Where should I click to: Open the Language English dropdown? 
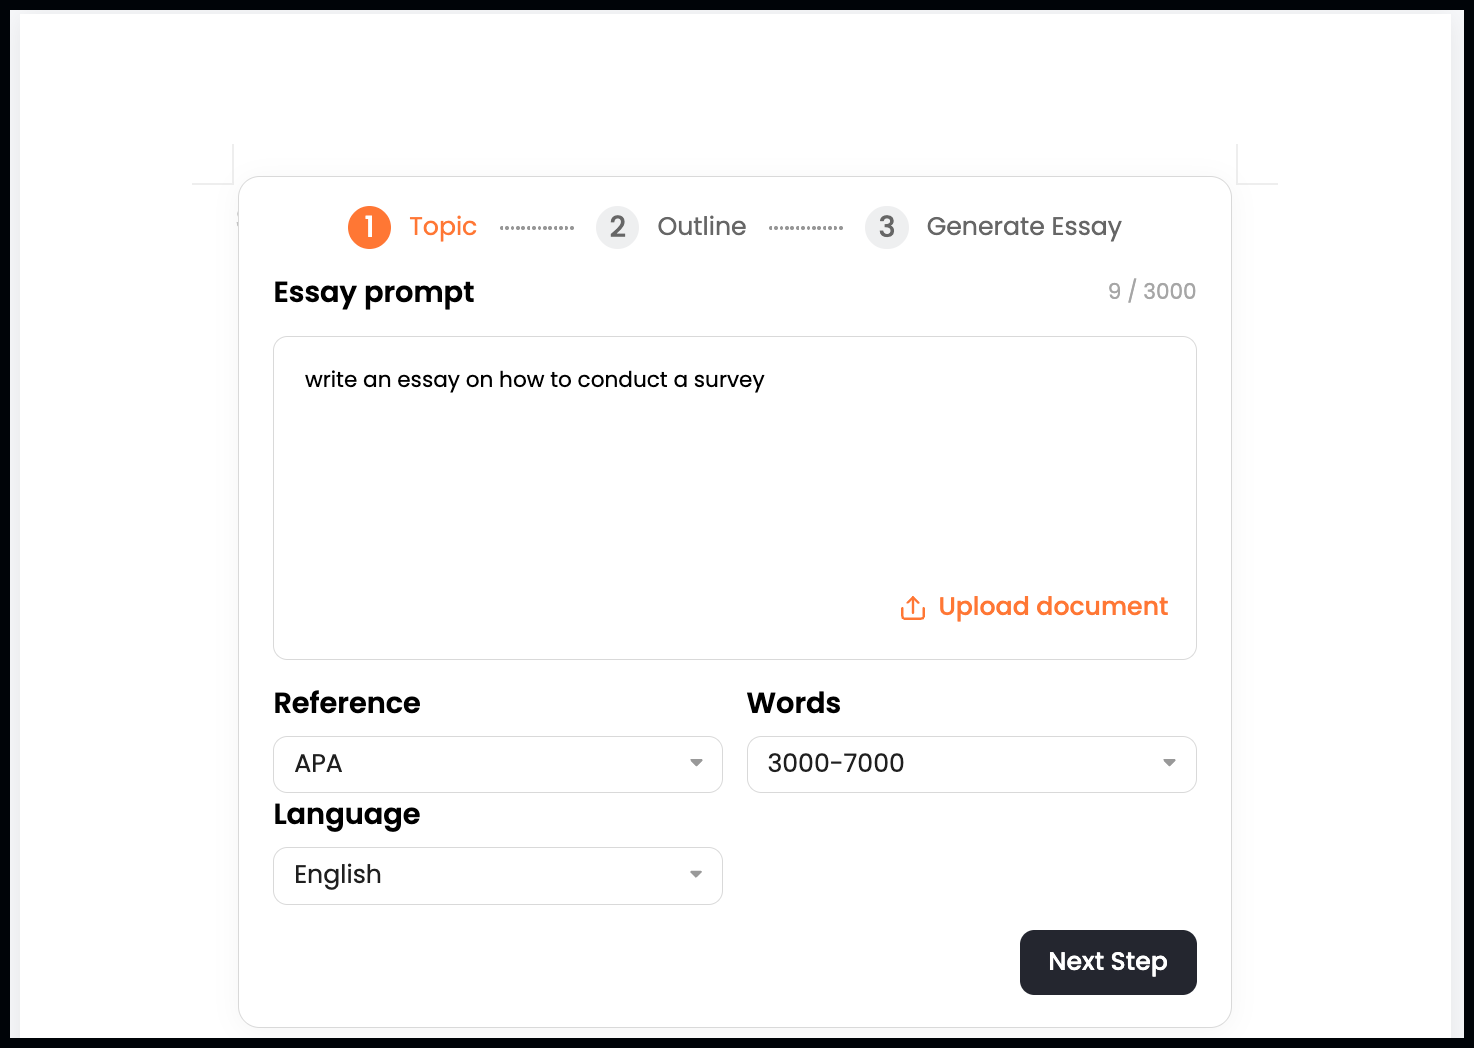coord(498,876)
